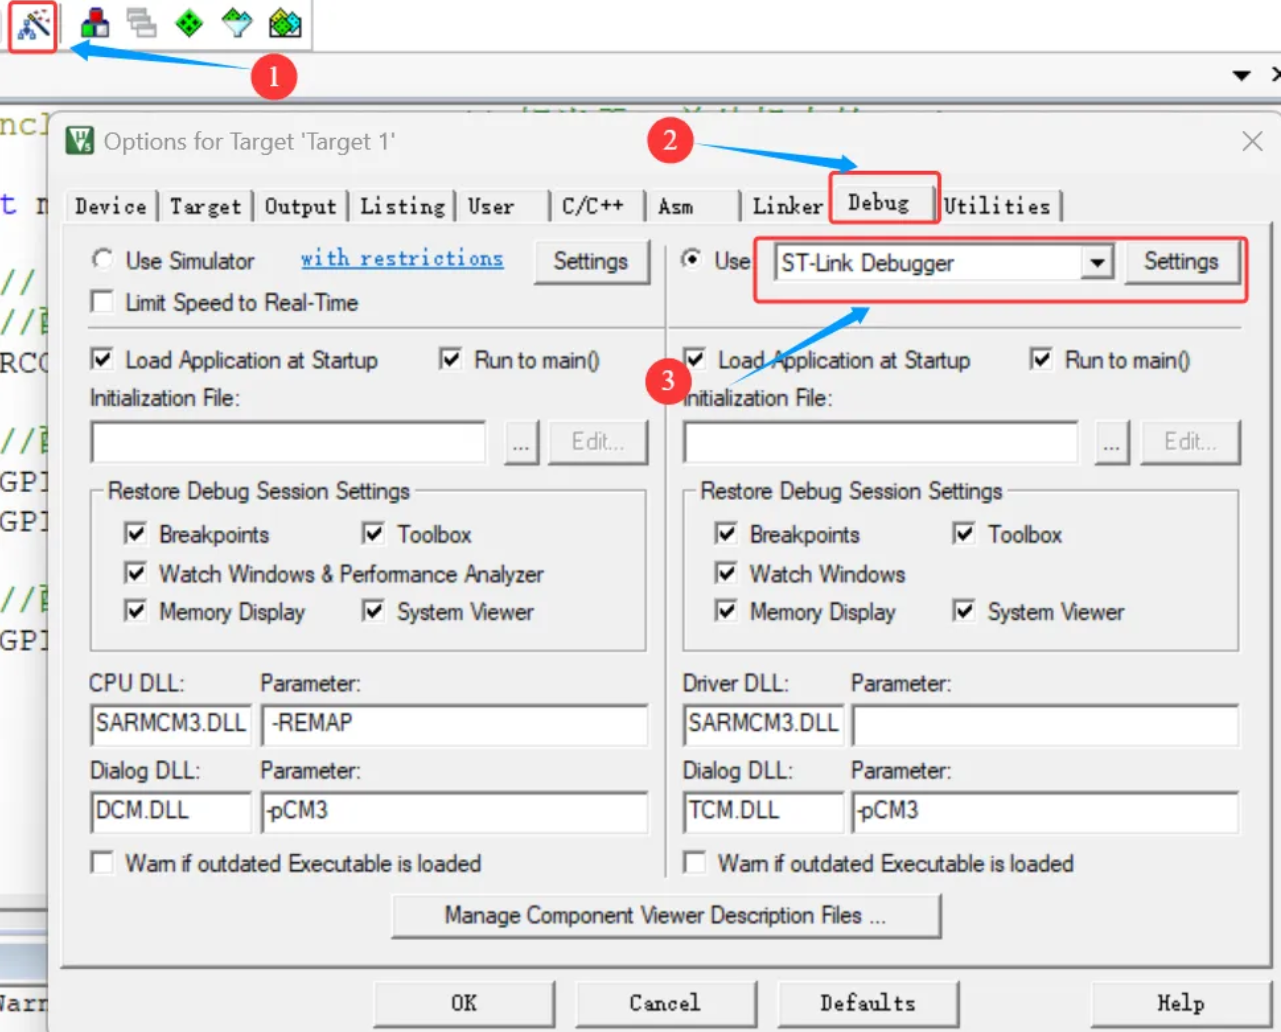Browse debugger initialization file with '...' button
The width and height of the screenshot is (1281, 1032).
click(x=1112, y=442)
